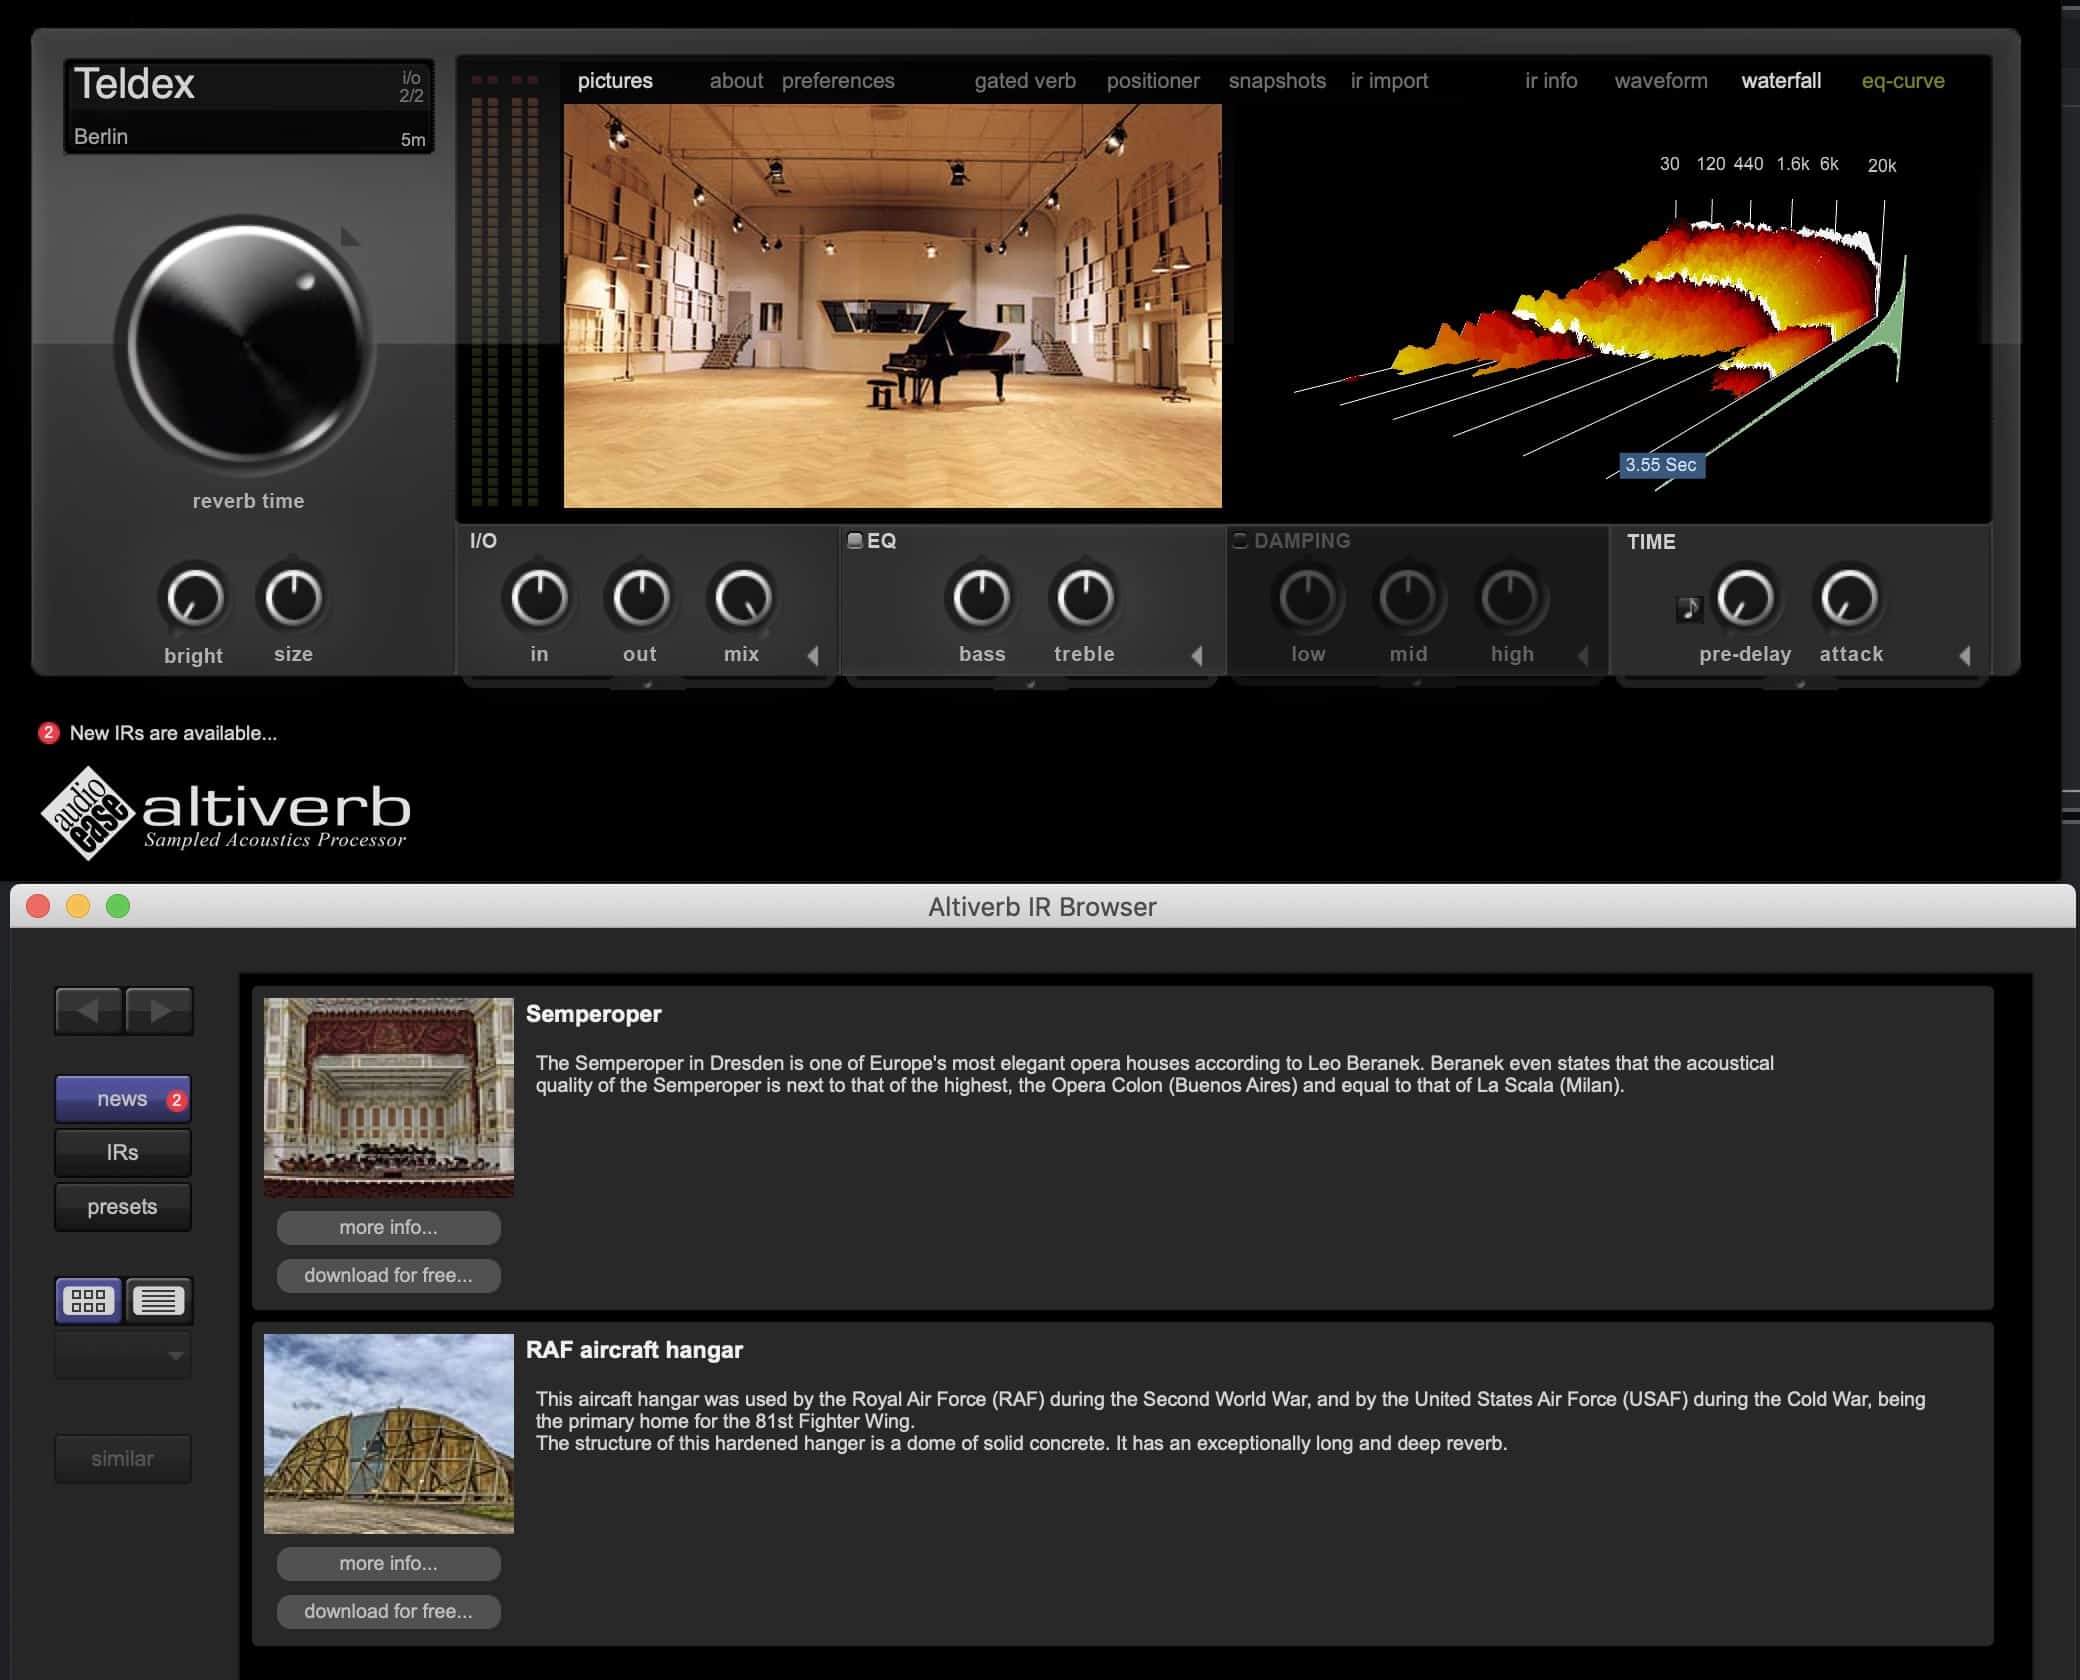This screenshot has height=1680, width=2080.
Task: Switch to the ir info view
Action: tap(1551, 81)
